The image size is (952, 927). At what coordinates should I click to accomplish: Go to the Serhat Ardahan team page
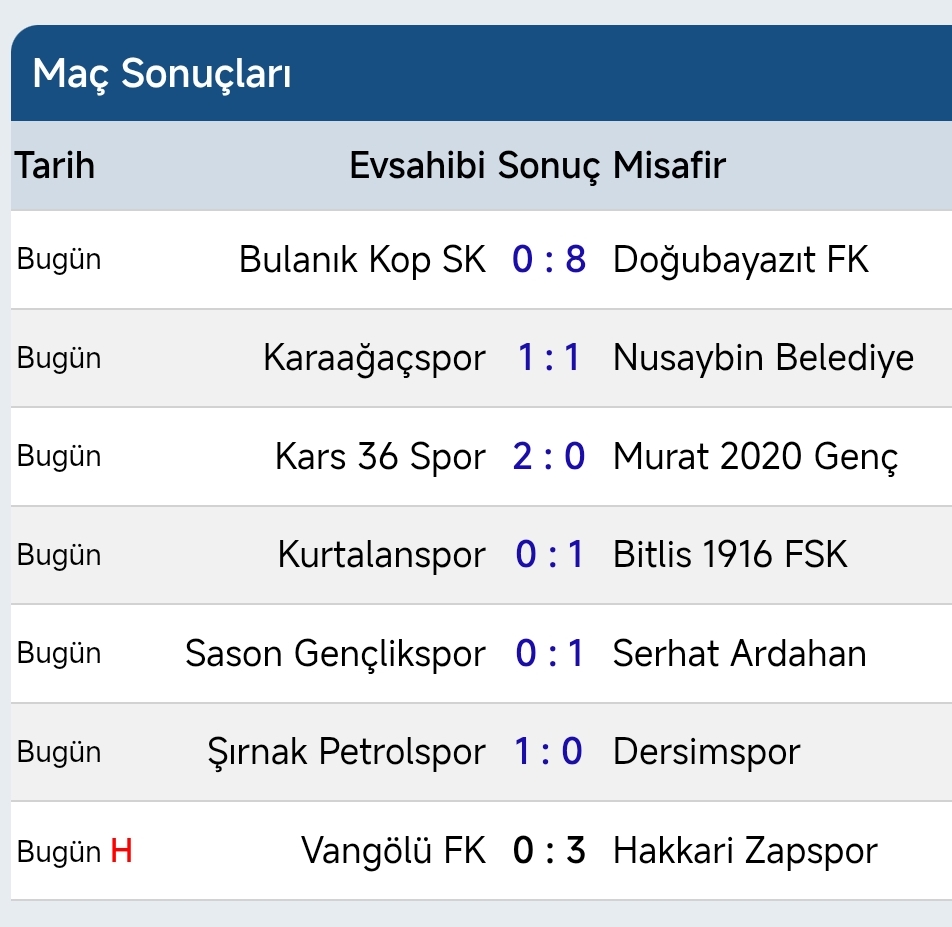(739, 654)
